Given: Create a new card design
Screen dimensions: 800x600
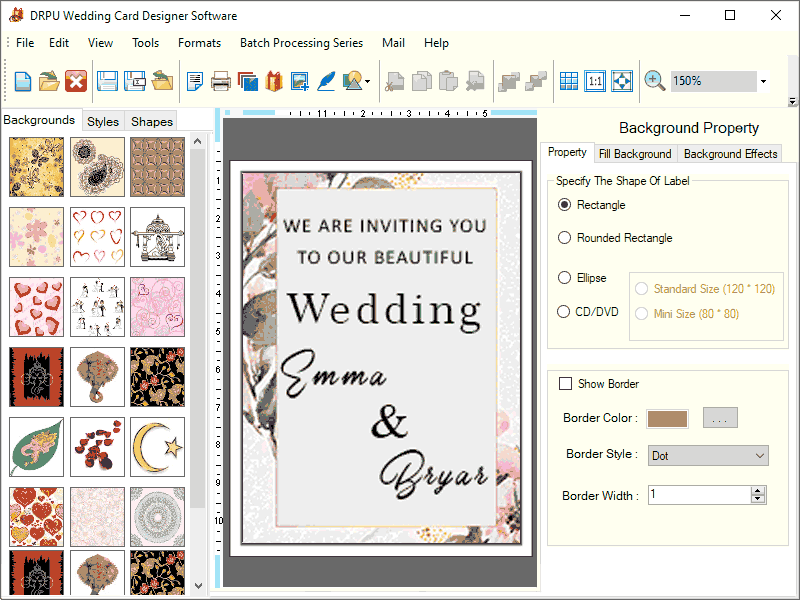Looking at the screenshot, I should coord(22,80).
